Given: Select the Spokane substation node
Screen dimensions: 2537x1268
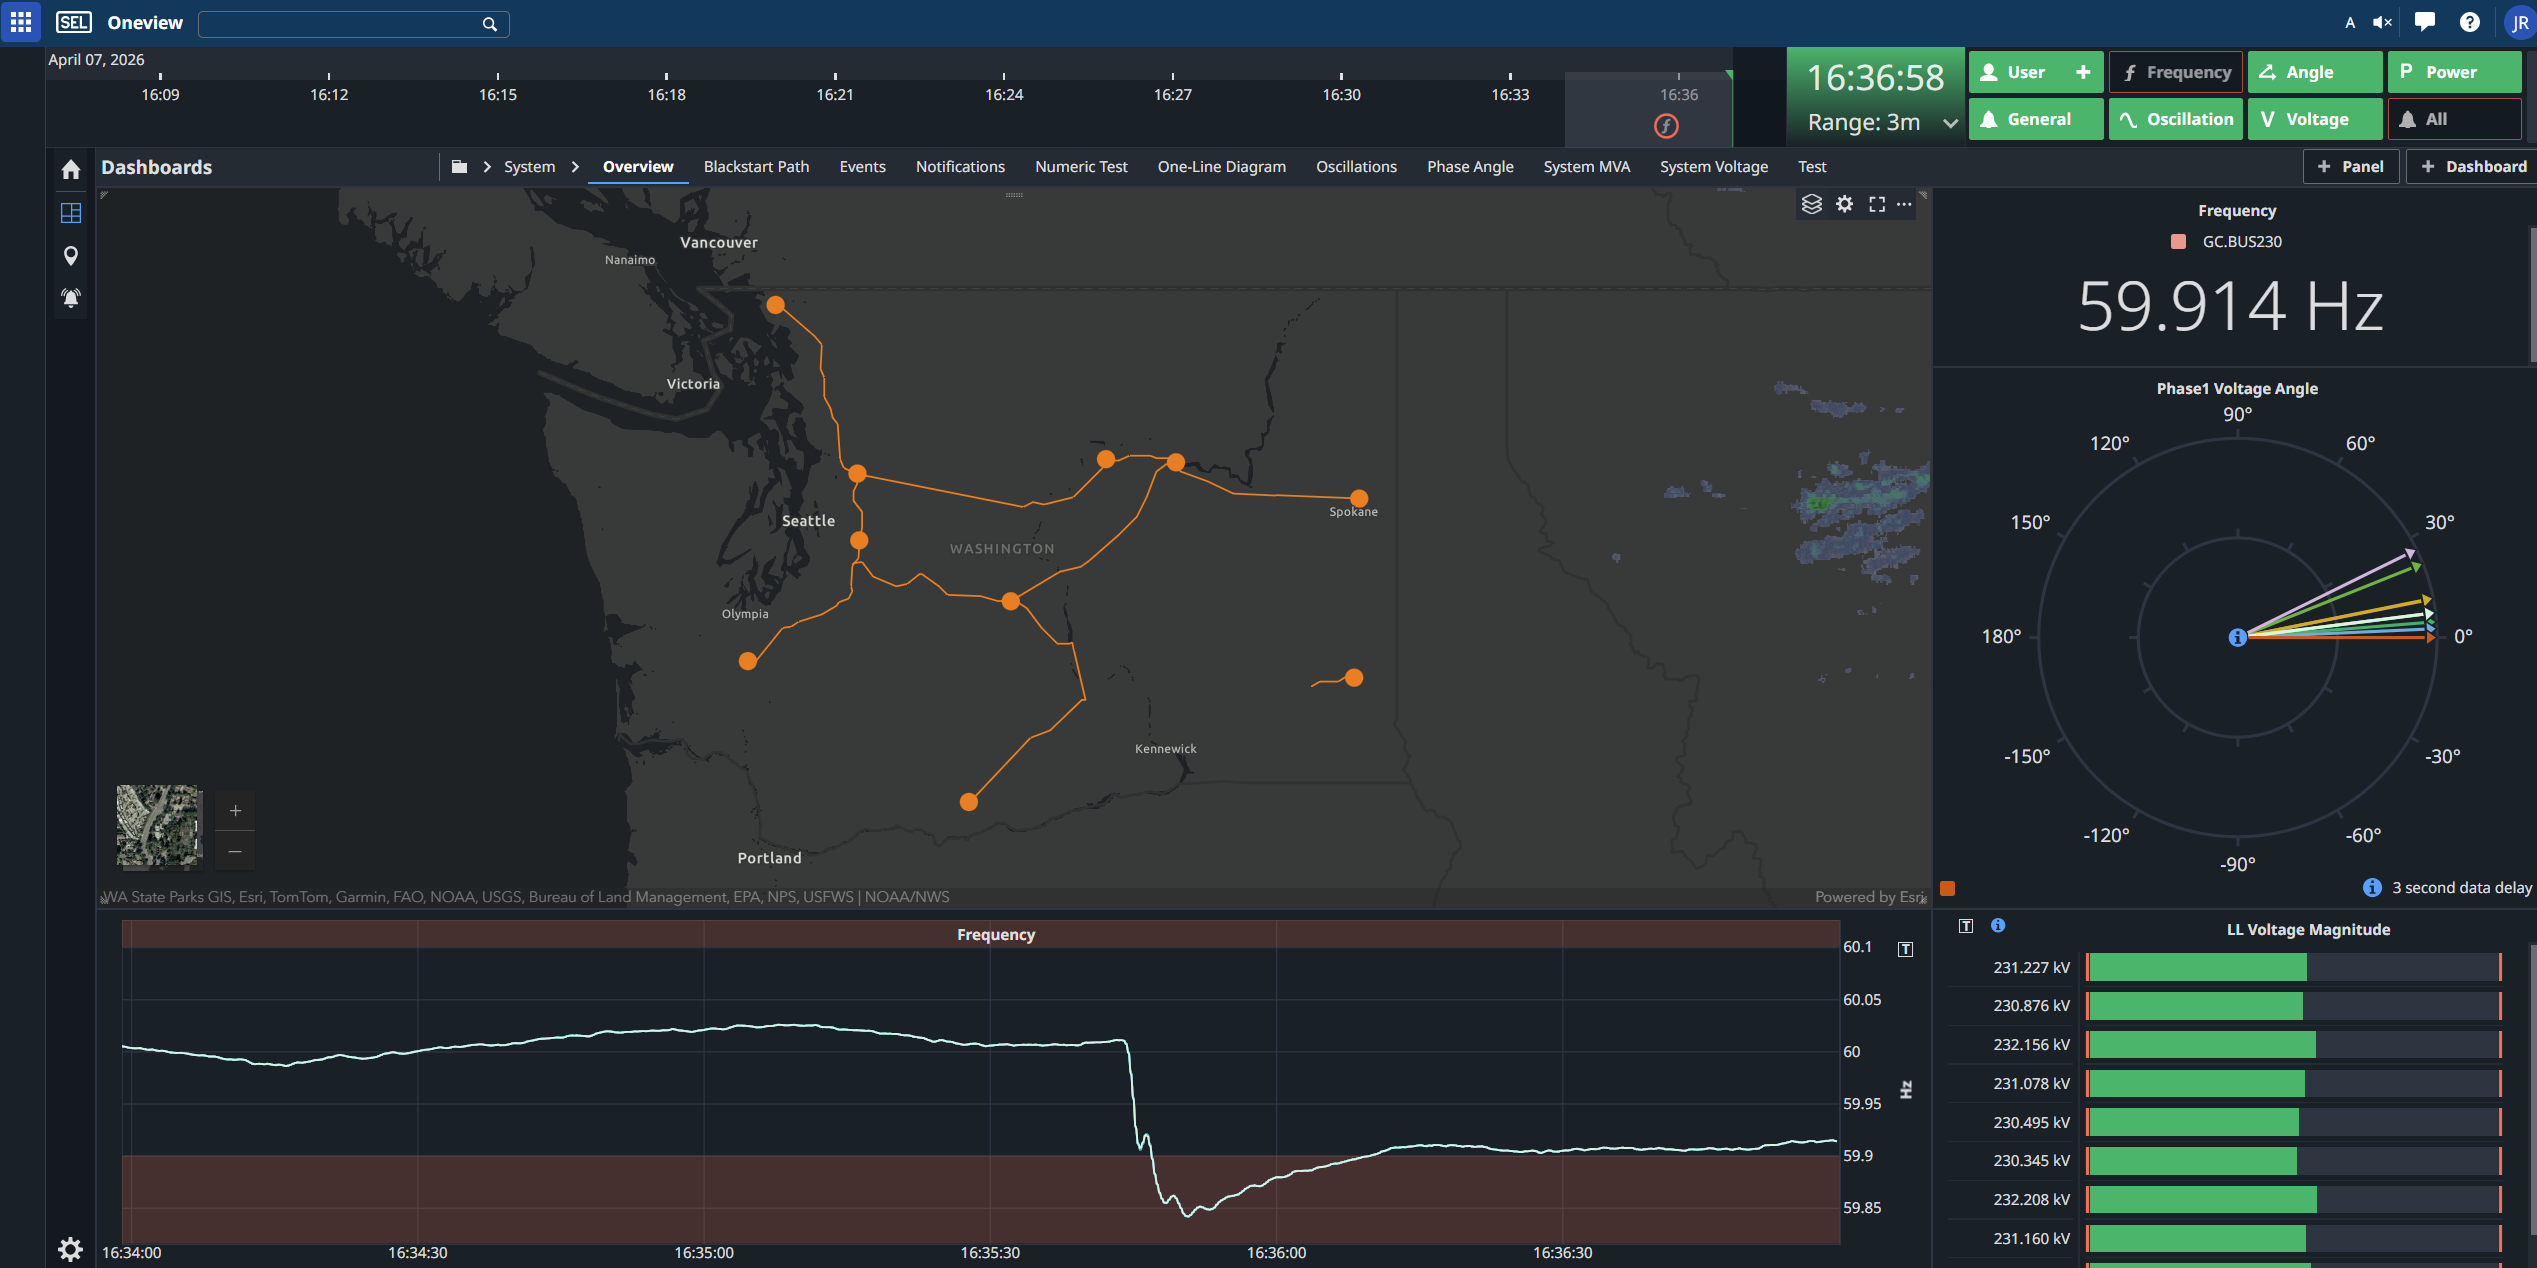Looking at the screenshot, I should click(1358, 498).
